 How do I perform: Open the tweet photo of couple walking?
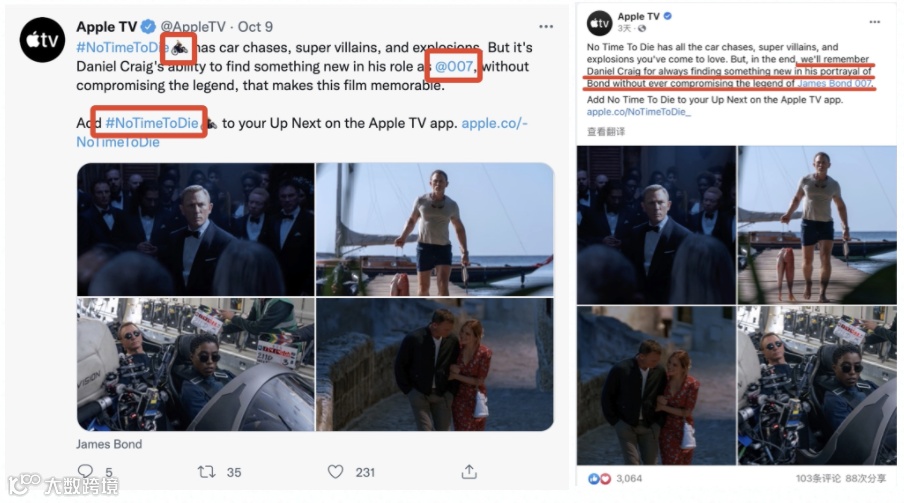pos(435,365)
